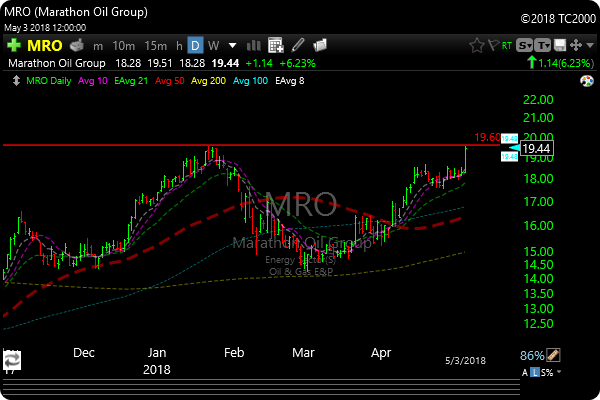
Task: Click the star favorite icon
Action: (477, 45)
